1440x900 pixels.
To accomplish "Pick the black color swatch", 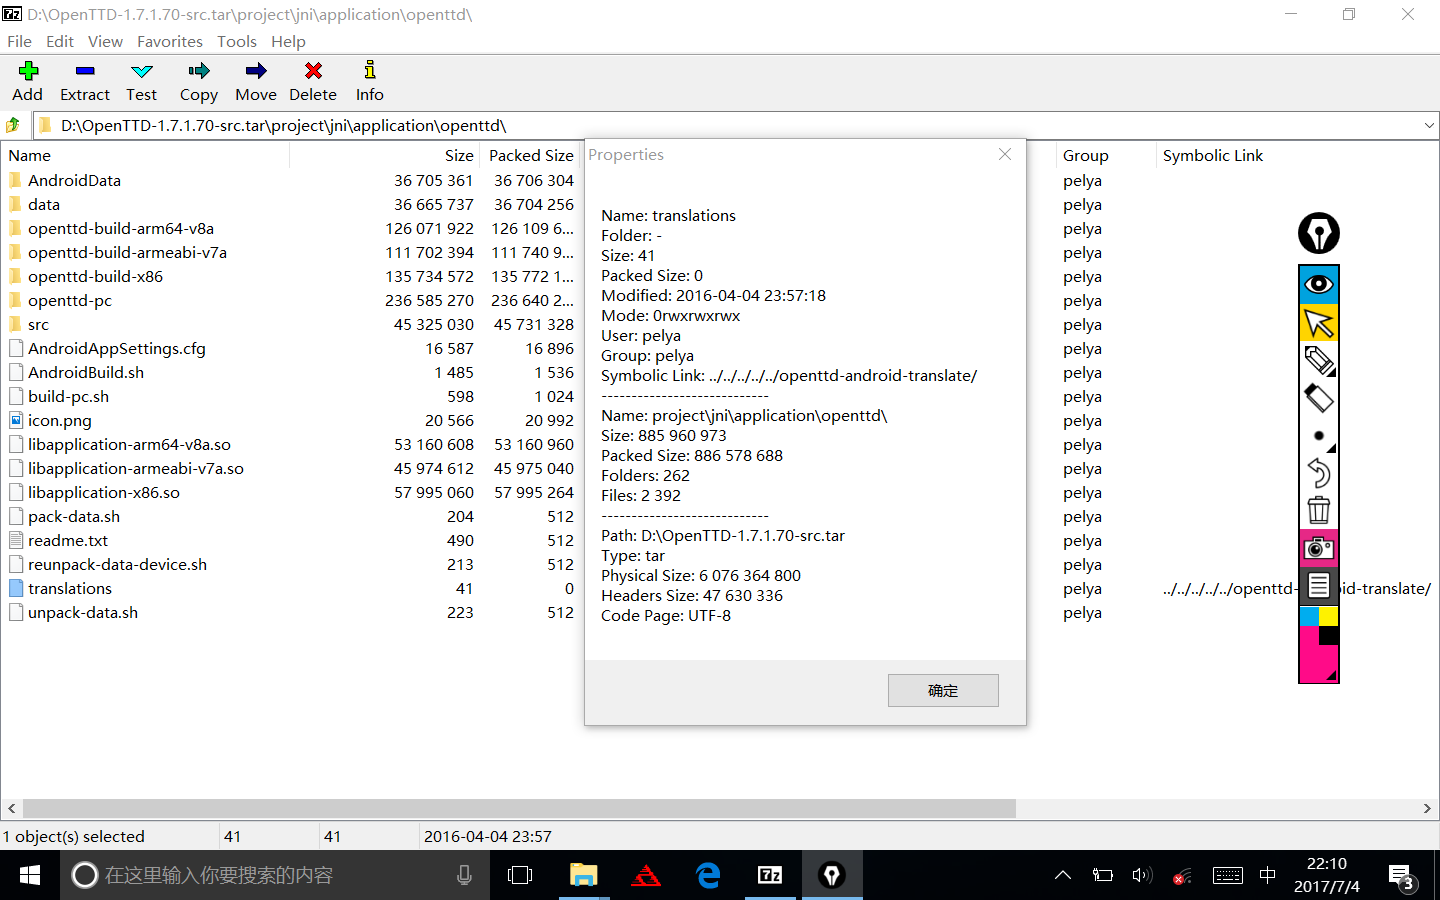I will point(1328,635).
